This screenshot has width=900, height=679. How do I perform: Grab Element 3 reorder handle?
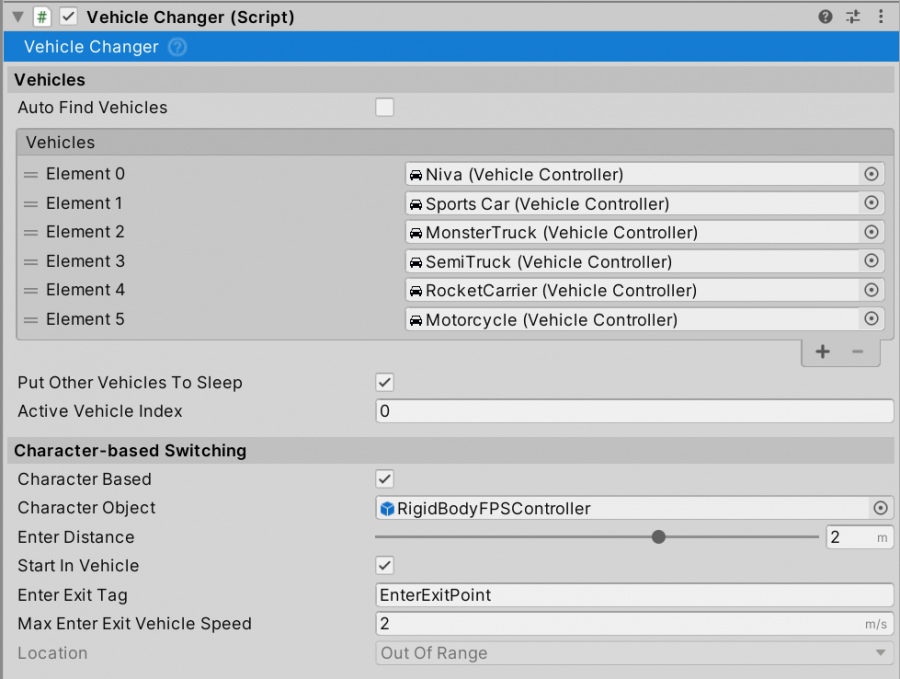pos(31,262)
